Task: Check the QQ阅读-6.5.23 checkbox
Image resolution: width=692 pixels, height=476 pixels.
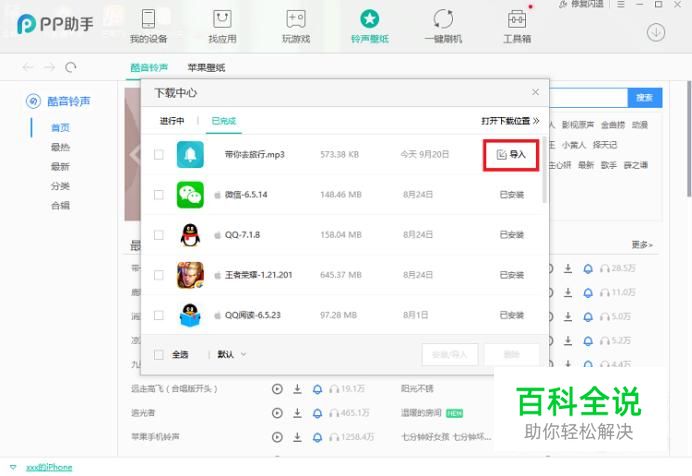Action: click(158, 315)
